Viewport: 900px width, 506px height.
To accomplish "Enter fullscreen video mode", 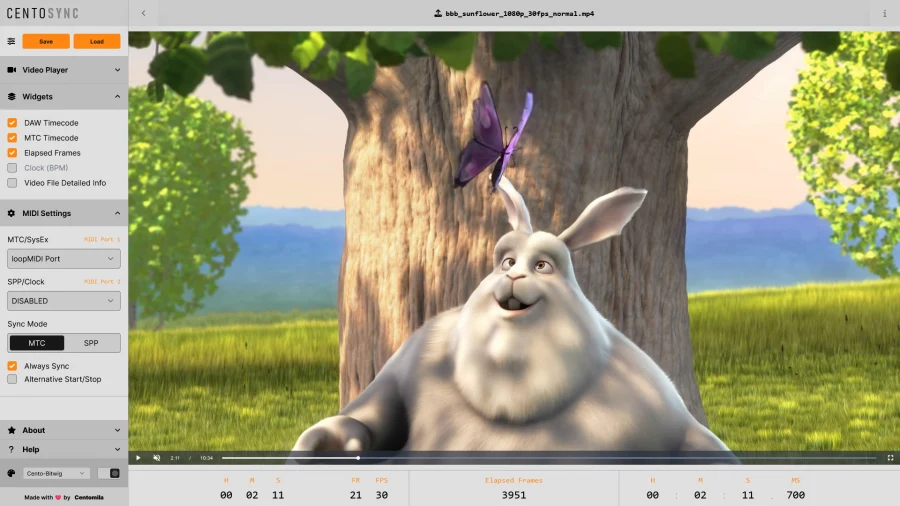I will click(890, 458).
